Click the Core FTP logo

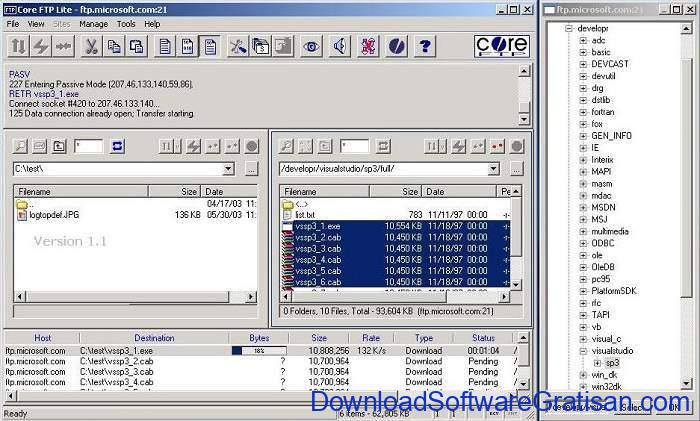tap(502, 46)
